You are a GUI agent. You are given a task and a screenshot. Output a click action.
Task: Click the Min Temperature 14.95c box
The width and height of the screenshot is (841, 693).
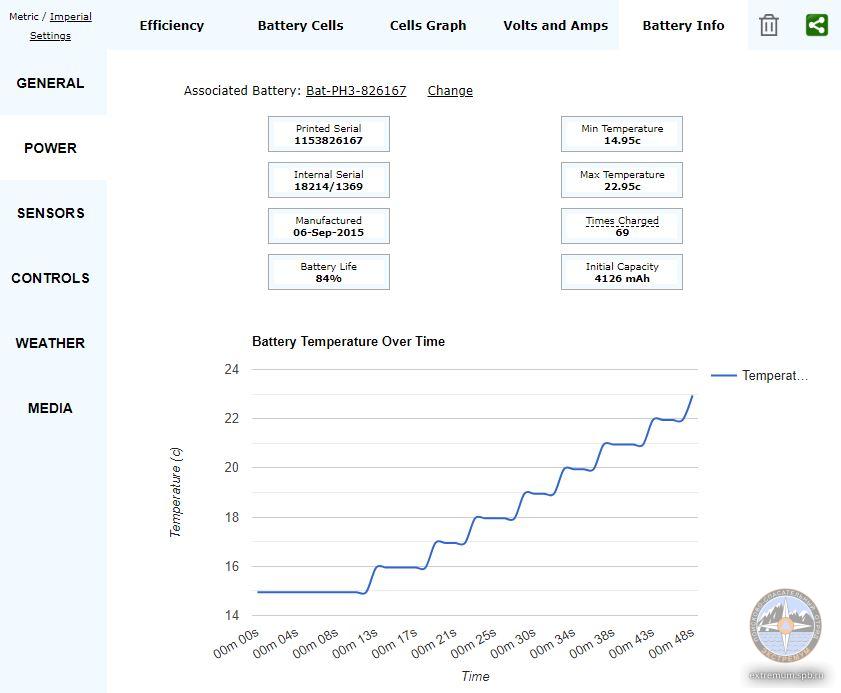(x=622, y=134)
